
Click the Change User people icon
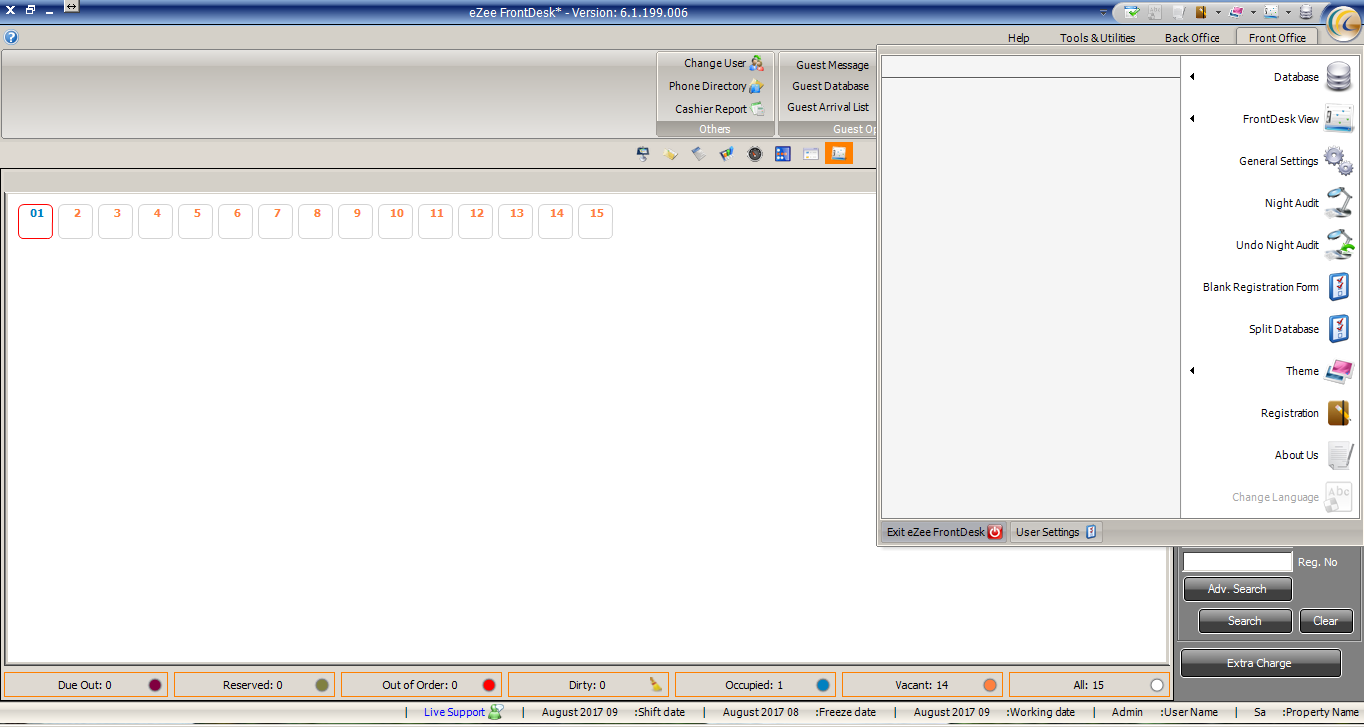(x=757, y=63)
